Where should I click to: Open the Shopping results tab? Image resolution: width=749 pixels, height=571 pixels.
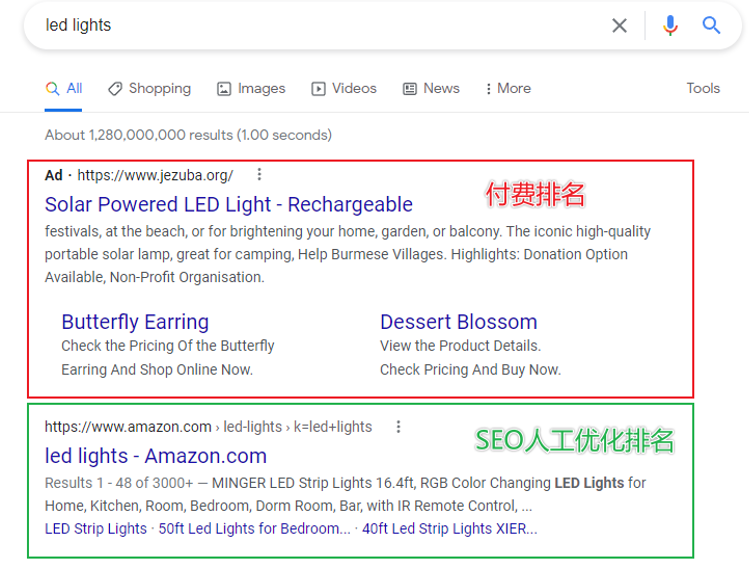tap(150, 88)
